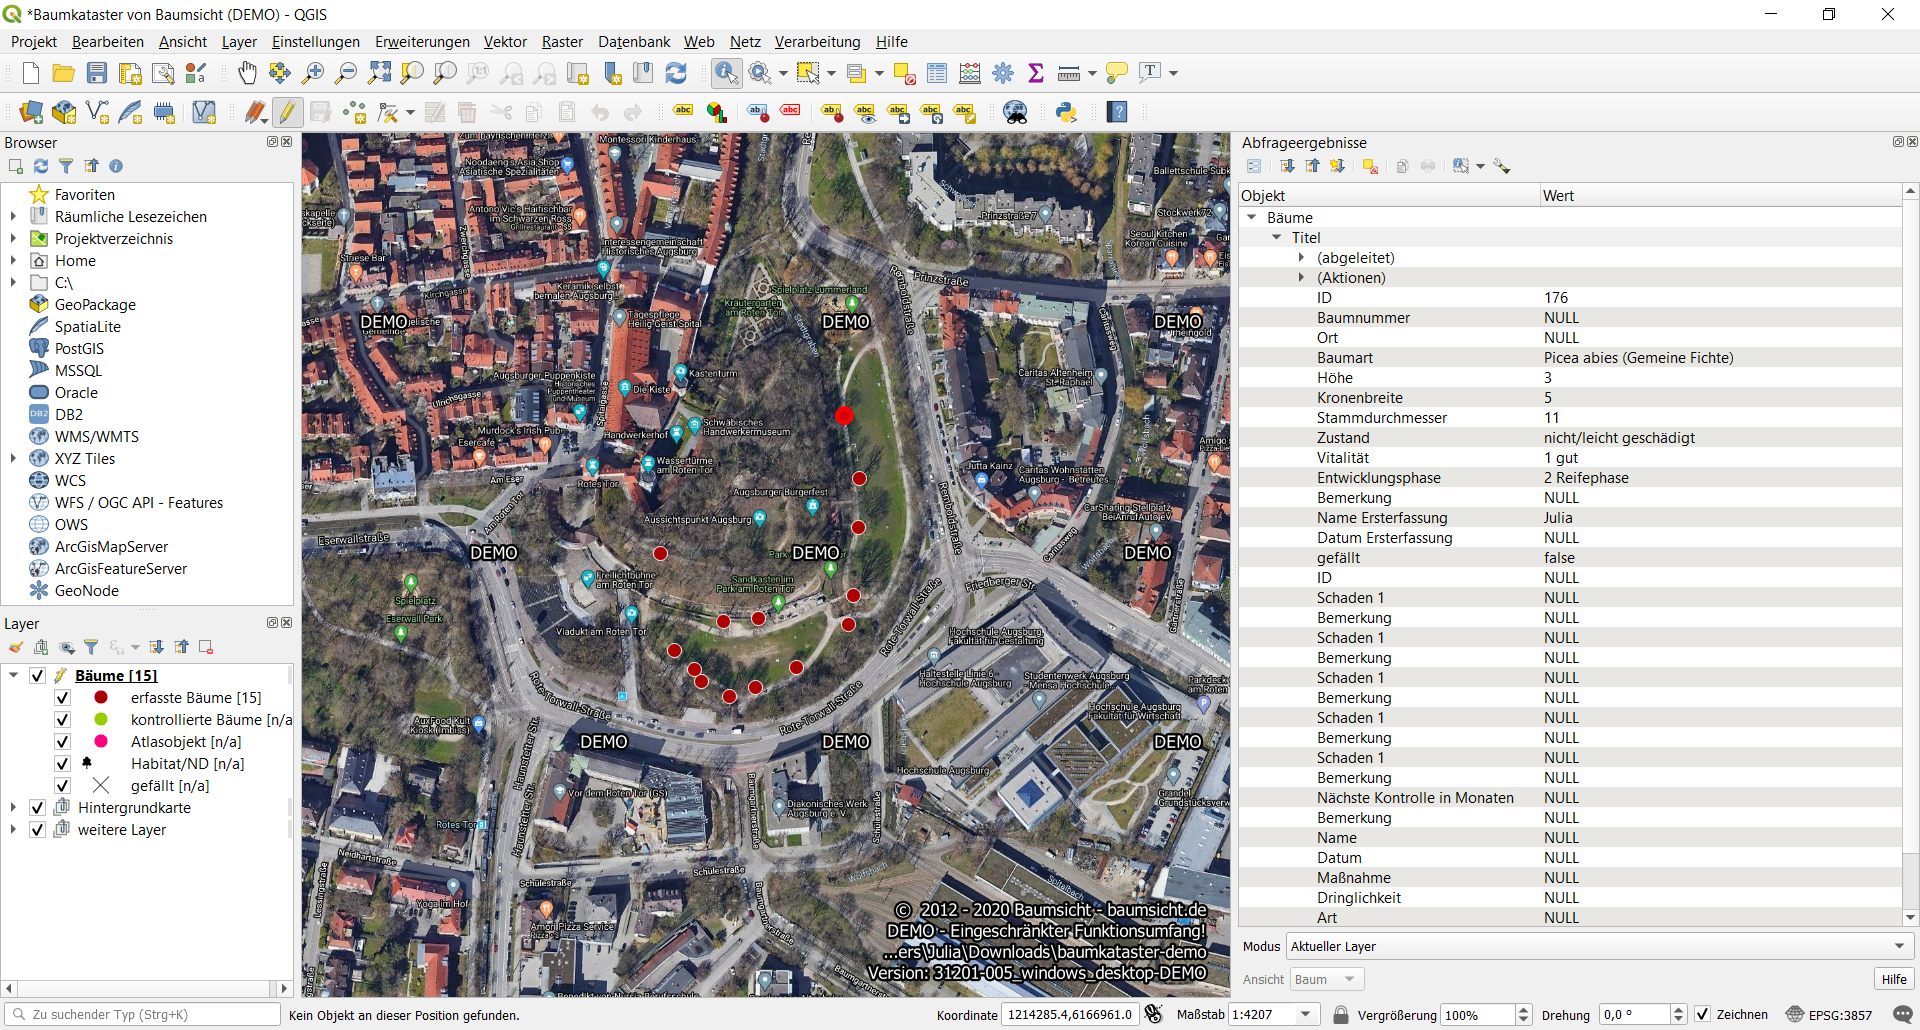Save the project with the floppy disk icon
The image size is (1920, 1030).
[97, 73]
